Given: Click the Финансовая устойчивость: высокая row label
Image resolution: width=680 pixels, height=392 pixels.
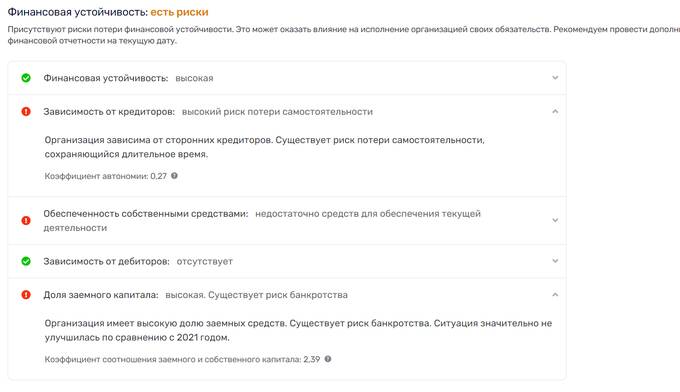Looking at the screenshot, I should coord(105,78).
